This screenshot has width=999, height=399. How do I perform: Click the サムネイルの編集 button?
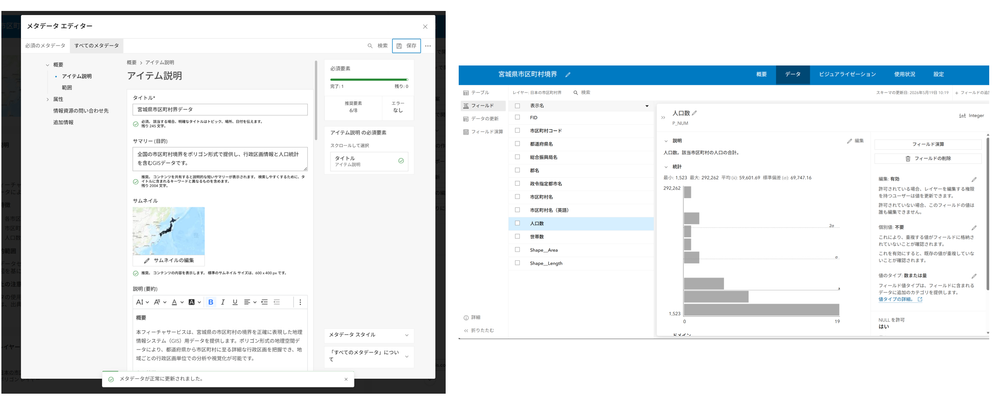(x=169, y=261)
